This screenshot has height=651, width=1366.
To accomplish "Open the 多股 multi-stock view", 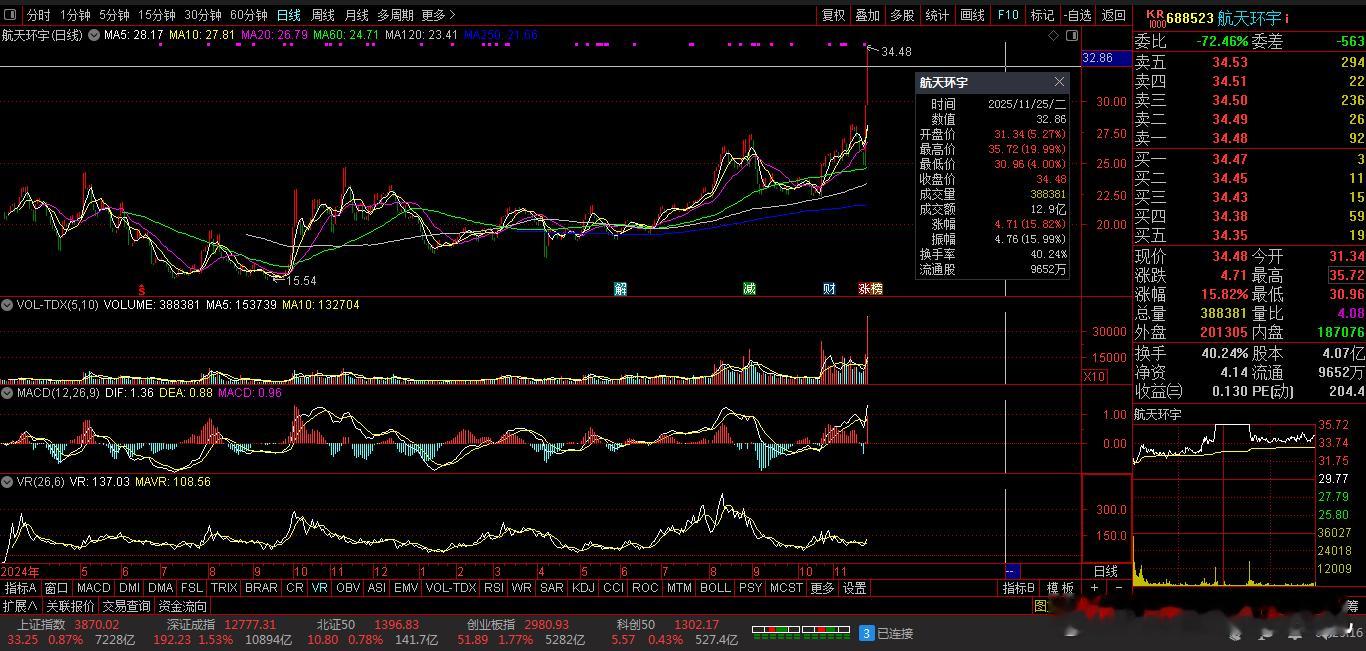I will pyautogui.click(x=902, y=15).
